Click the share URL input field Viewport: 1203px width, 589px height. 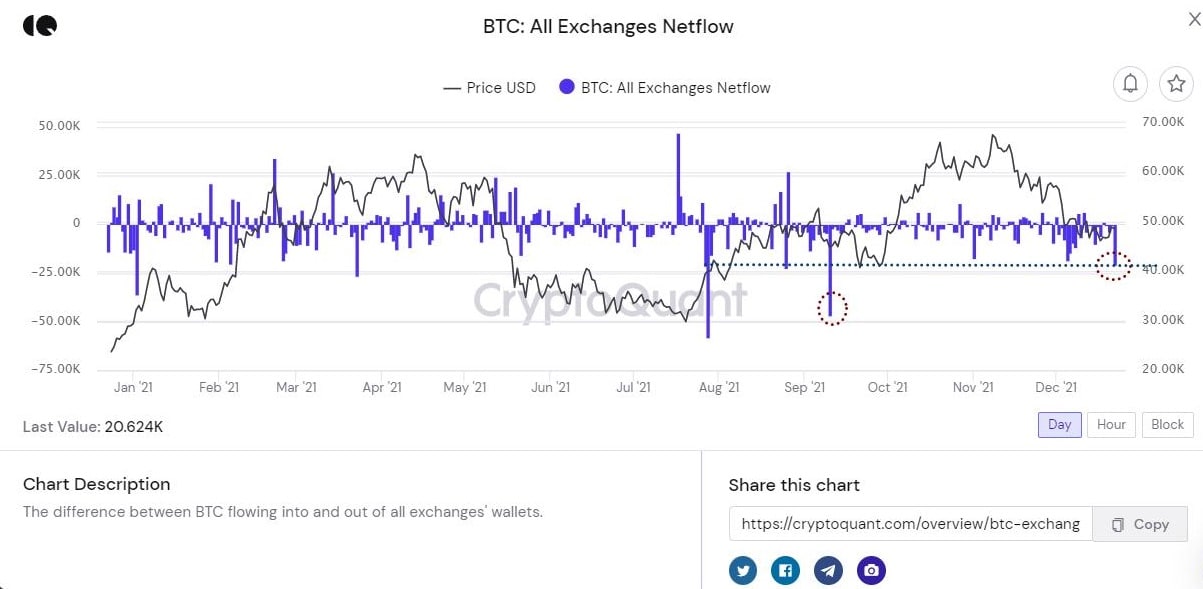coord(910,524)
